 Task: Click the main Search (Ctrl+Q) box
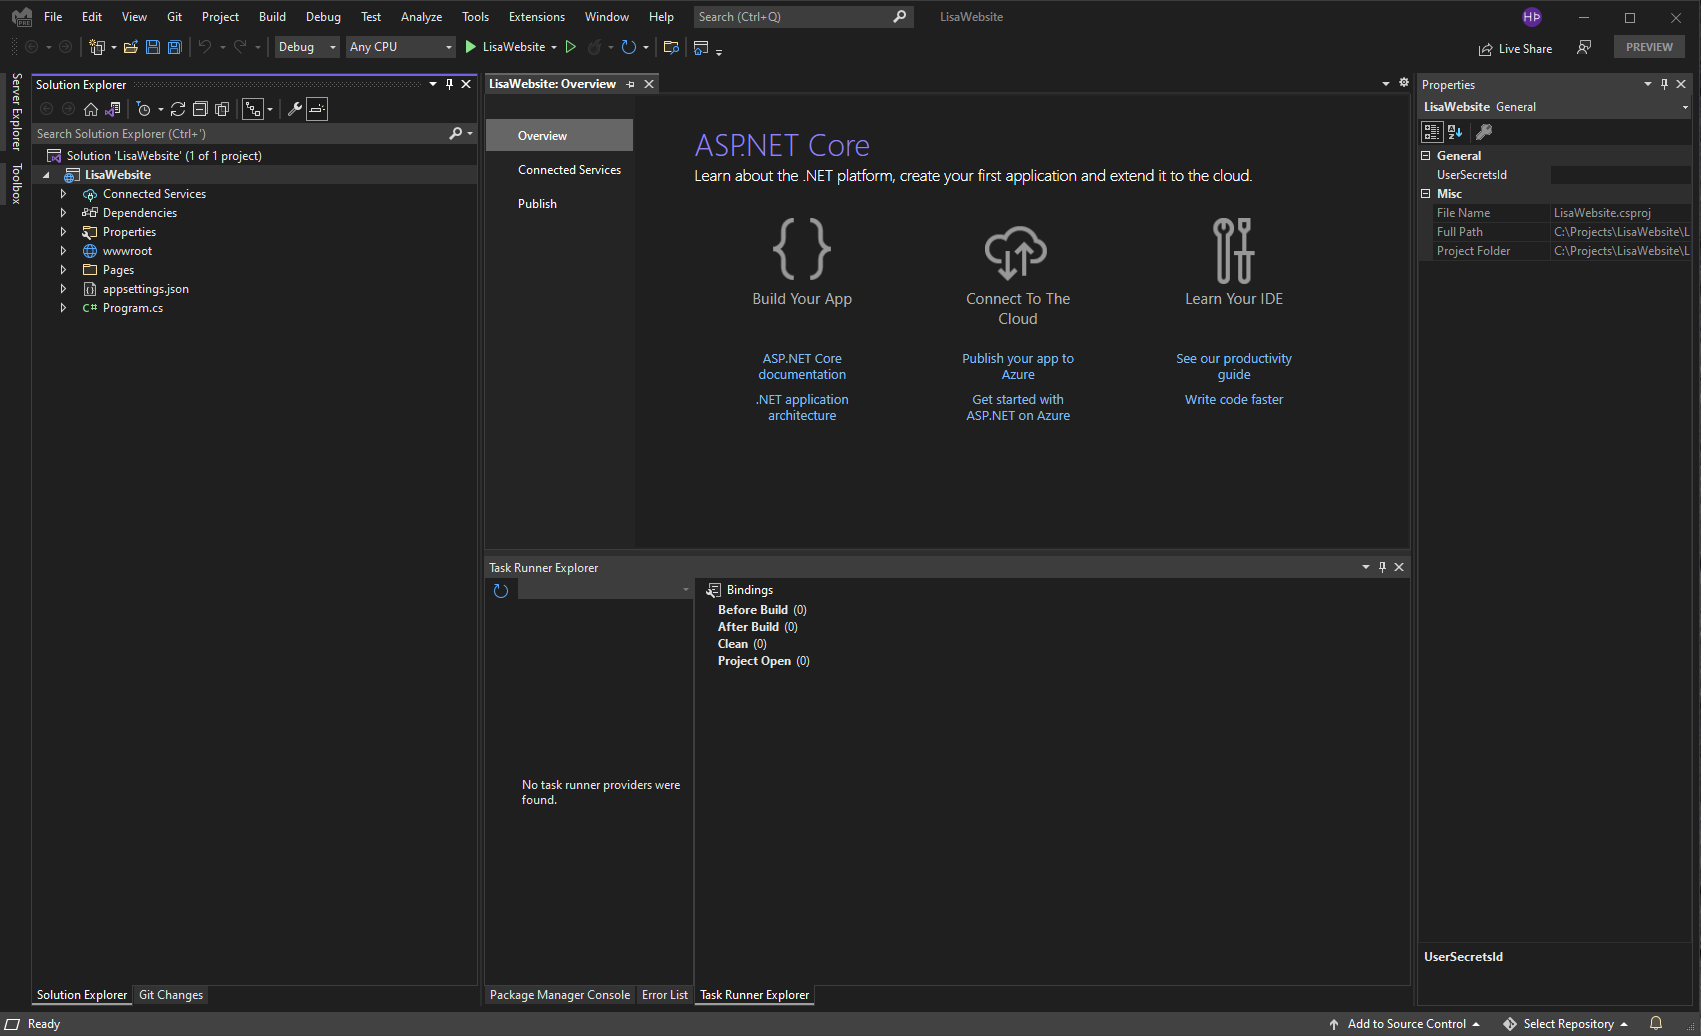[x=803, y=17]
